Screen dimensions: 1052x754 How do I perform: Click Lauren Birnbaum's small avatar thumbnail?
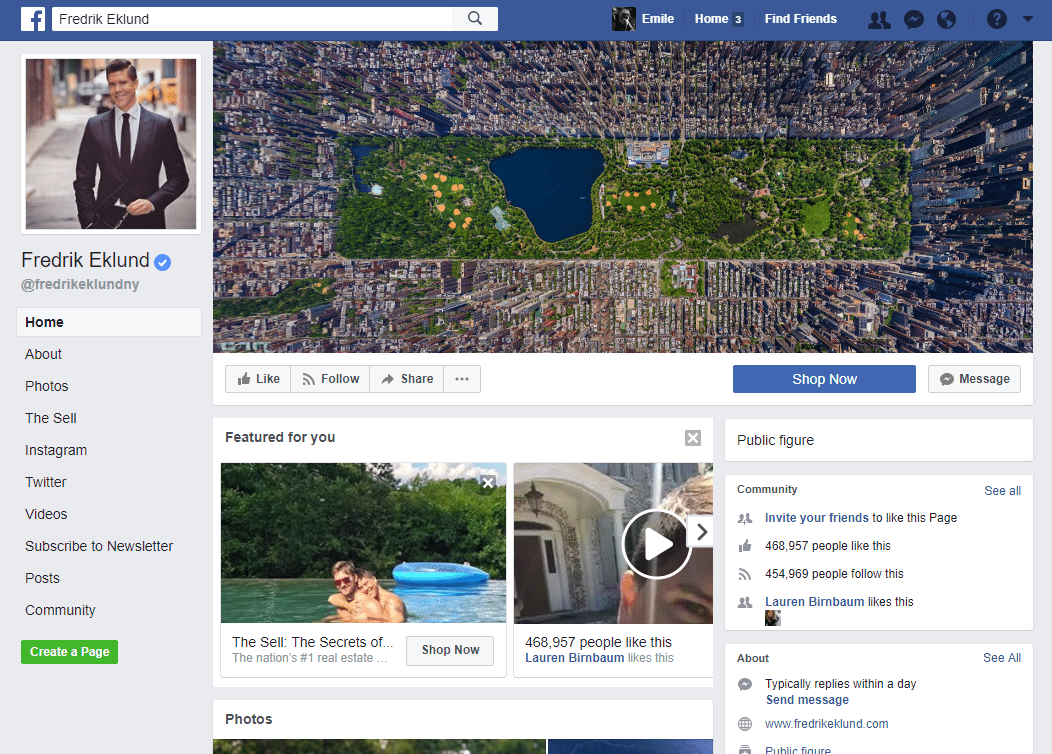point(772,618)
